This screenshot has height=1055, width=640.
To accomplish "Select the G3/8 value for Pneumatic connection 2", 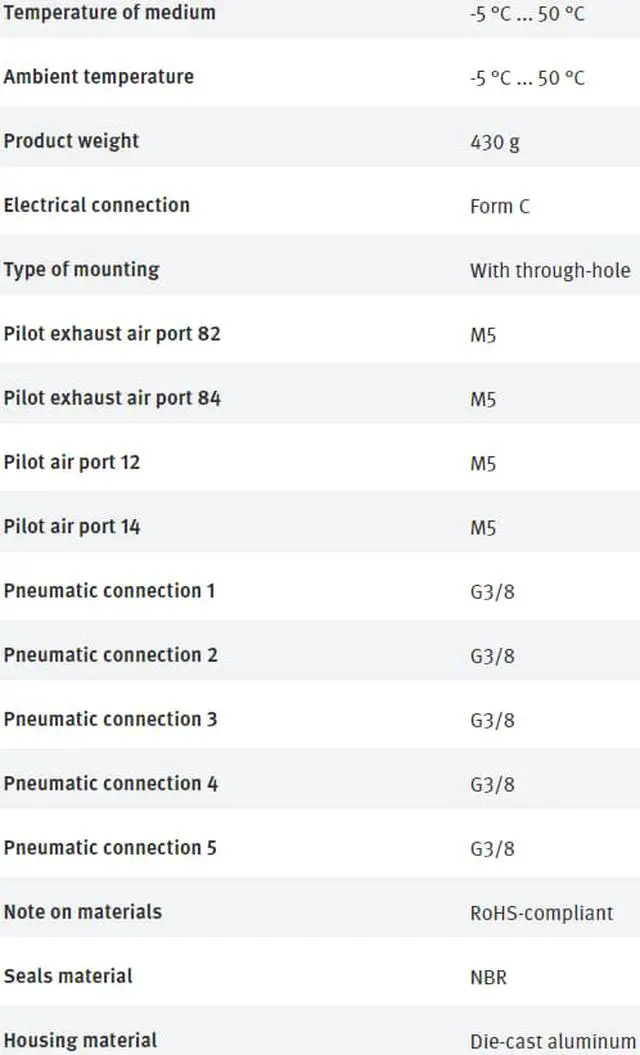I will tap(492, 656).
